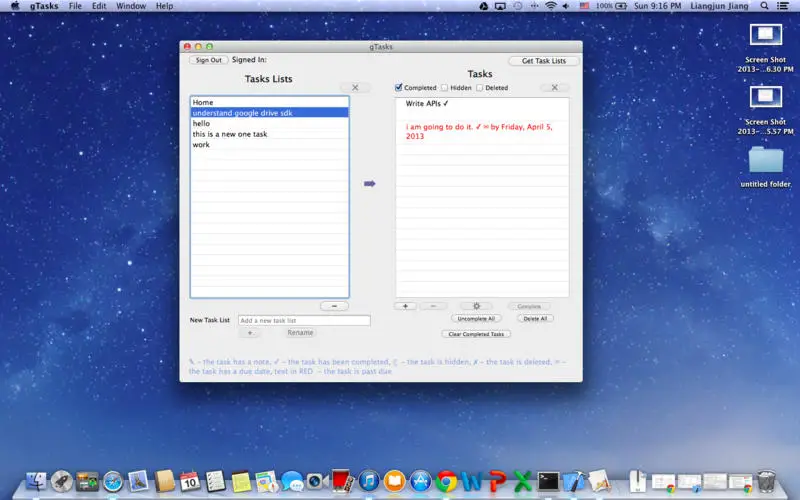The image size is (800, 500).
Task: Select this is a new one task list
Action: tap(269, 134)
